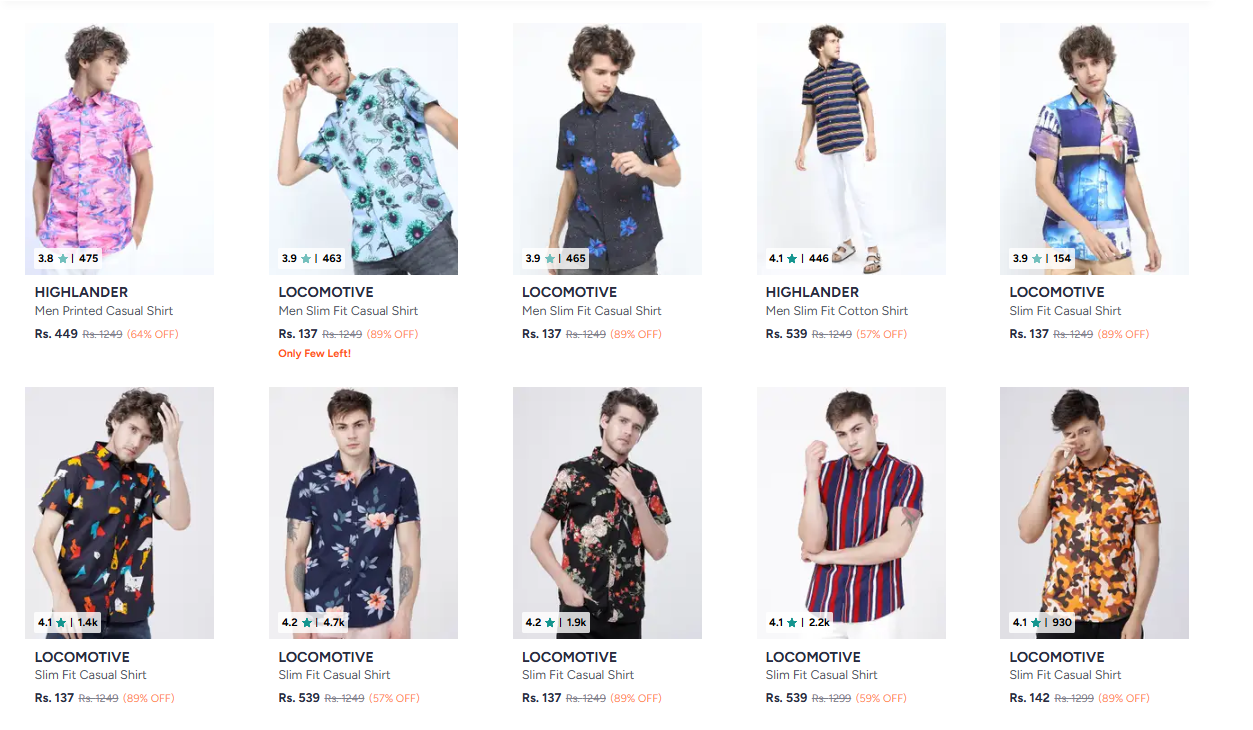This screenshot has height=730, width=1253.
Task: Click the "Only Few Left!" label
Action: click(x=315, y=354)
